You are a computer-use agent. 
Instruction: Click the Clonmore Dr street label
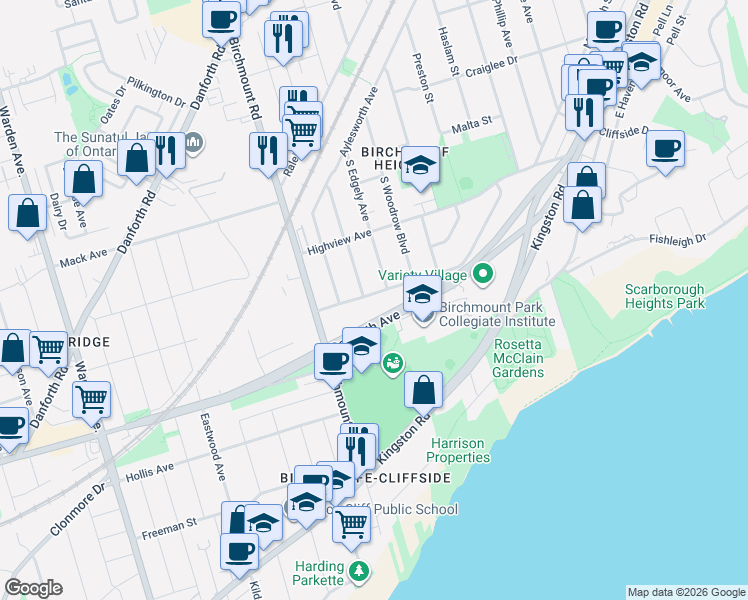click(x=77, y=509)
